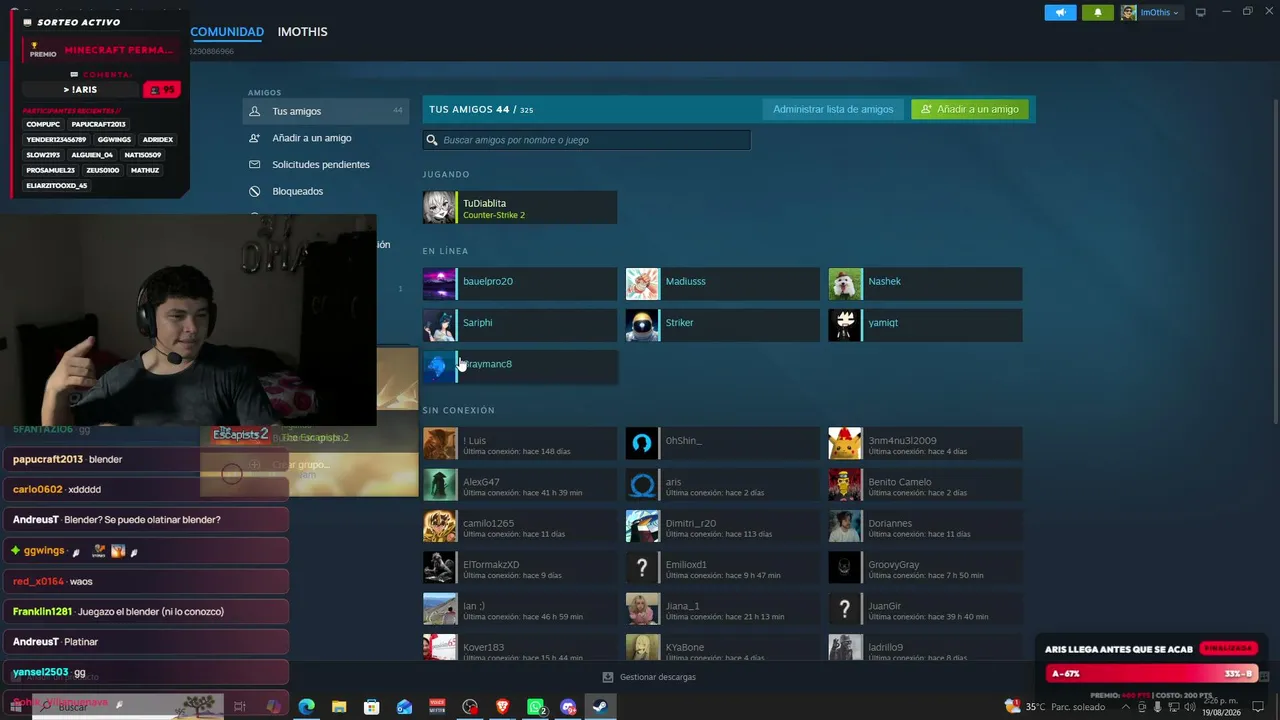1280x720 pixels.
Task: Open offline friend JuanGir
Action: tap(925, 609)
